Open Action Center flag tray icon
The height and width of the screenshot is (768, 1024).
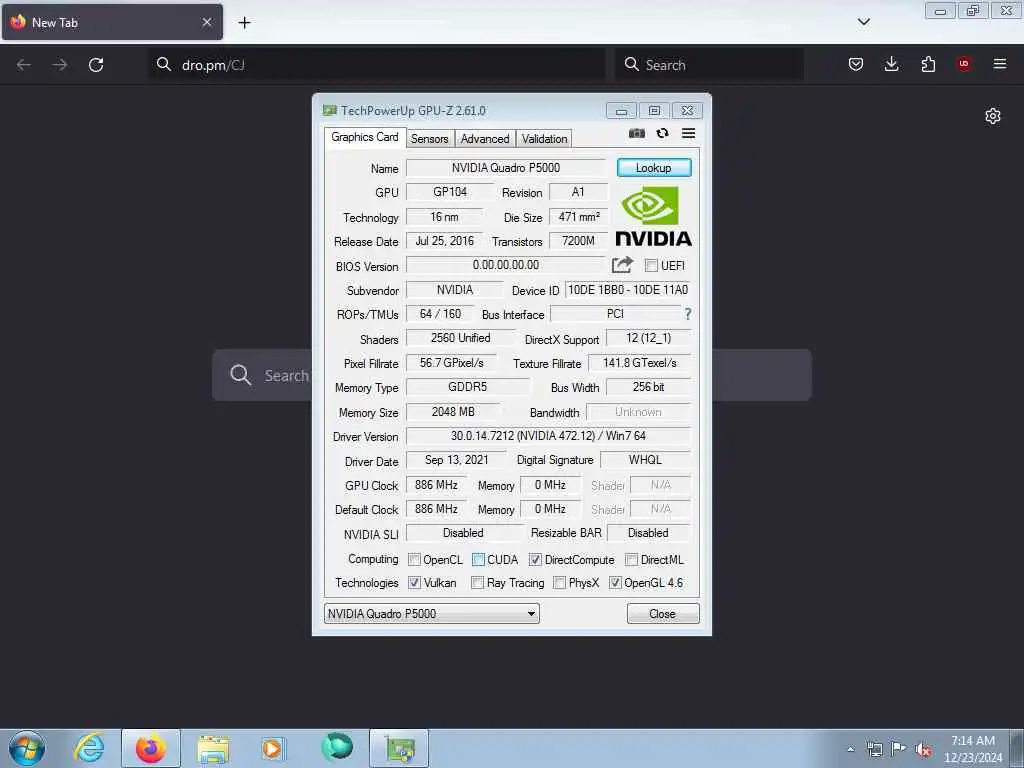click(x=899, y=749)
